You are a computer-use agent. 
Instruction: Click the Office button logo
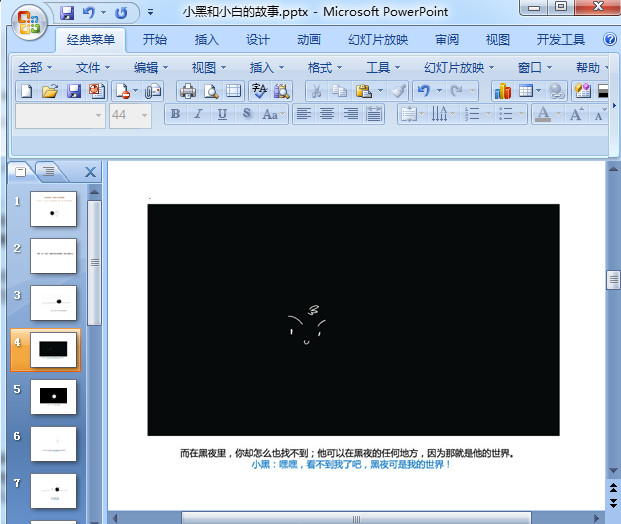[29, 23]
